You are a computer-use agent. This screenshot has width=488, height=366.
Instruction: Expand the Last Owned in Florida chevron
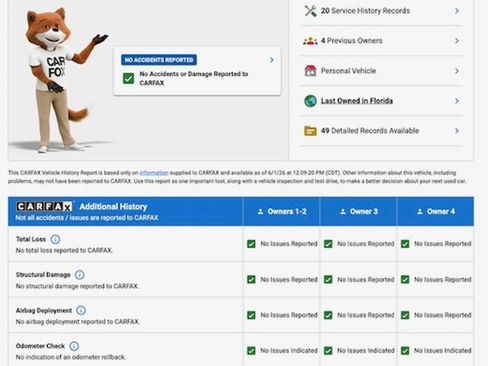[x=457, y=101]
